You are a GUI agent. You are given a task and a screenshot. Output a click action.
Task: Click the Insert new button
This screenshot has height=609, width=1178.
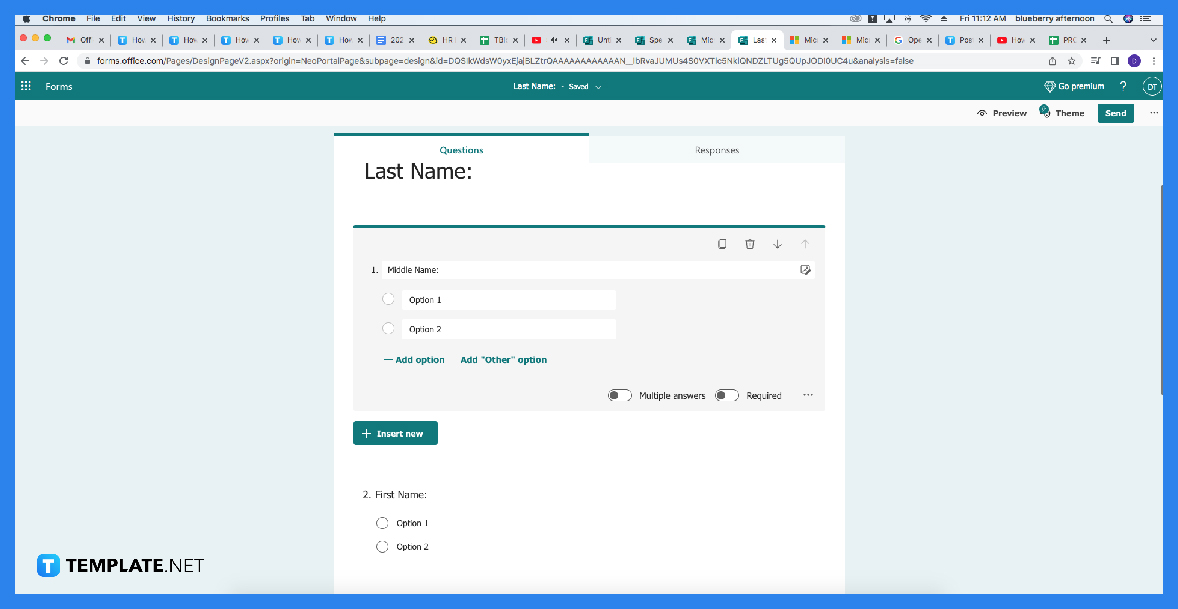[395, 433]
